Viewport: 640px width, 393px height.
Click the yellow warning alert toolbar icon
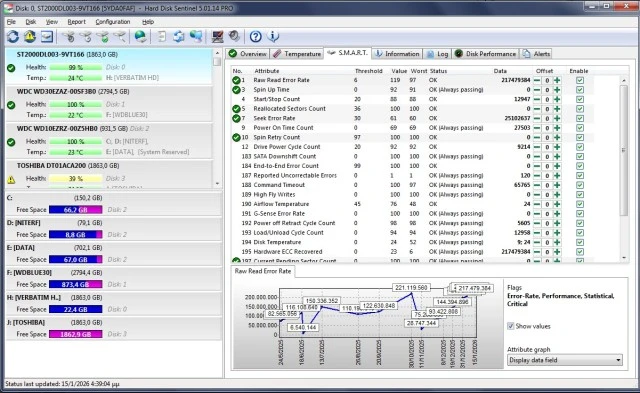tap(29, 37)
